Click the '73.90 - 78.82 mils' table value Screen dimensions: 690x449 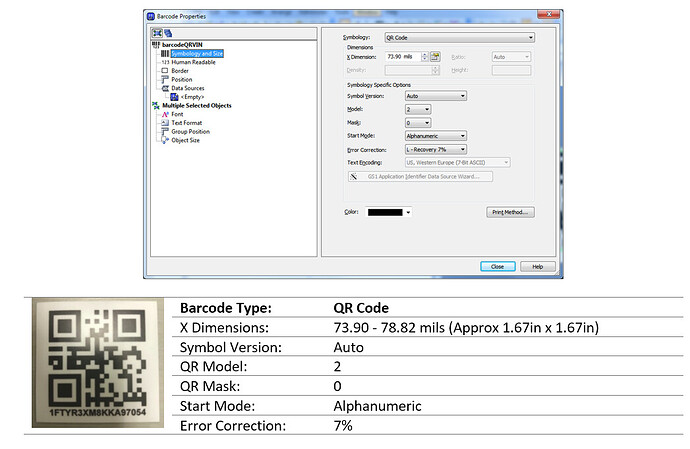389,328
